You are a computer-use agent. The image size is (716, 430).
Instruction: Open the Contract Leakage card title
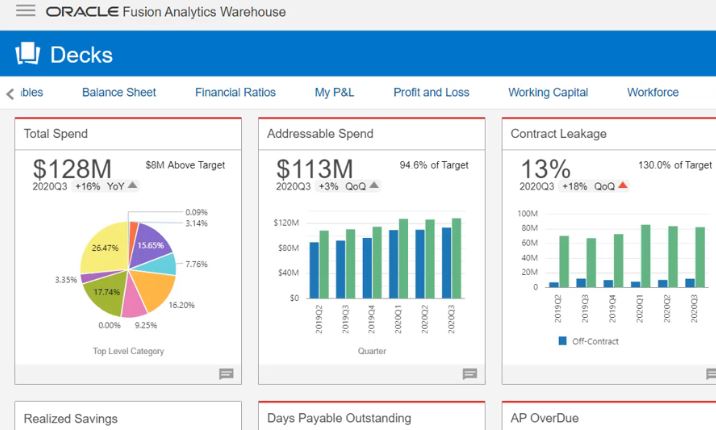[x=558, y=134]
